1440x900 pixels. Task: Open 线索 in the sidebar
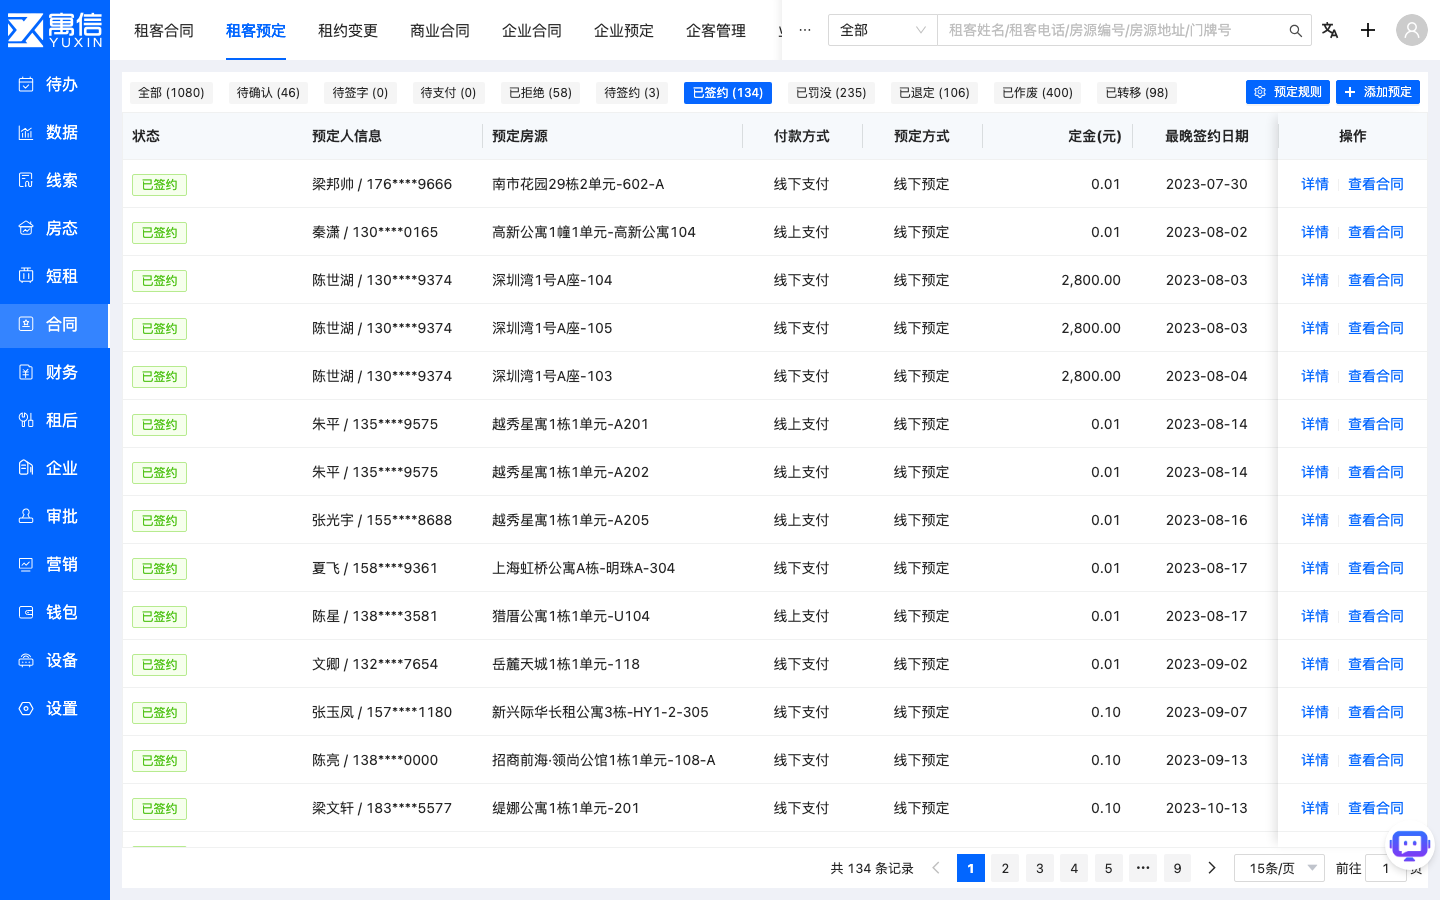click(54, 180)
